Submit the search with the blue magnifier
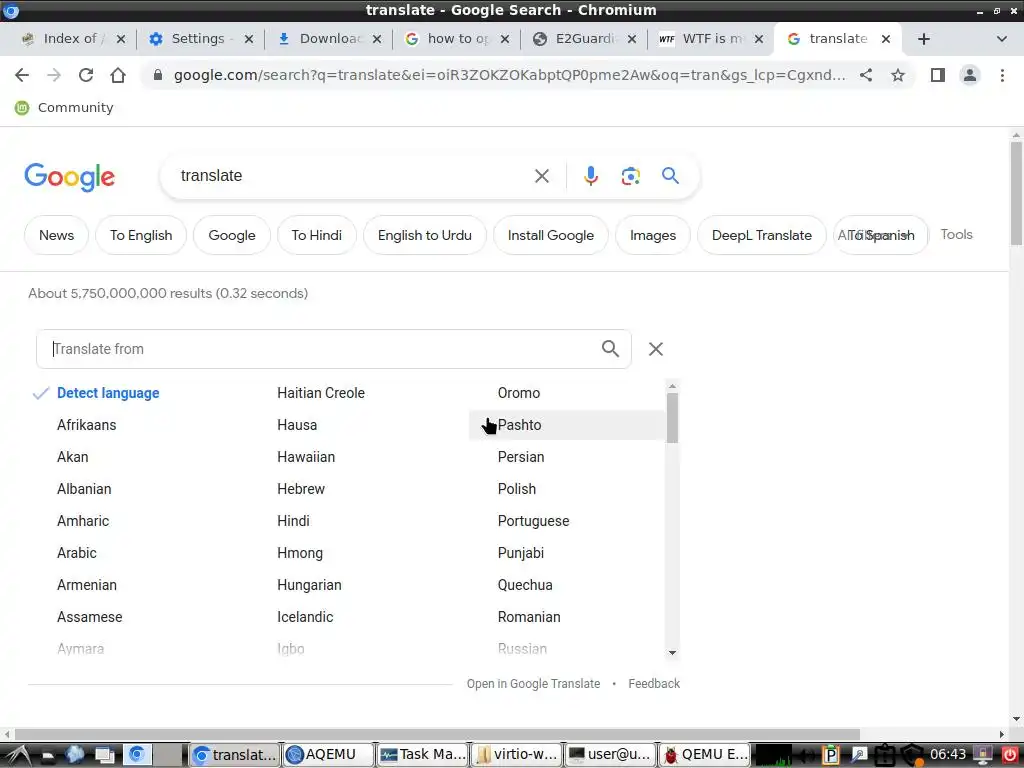The image size is (1024, 768). [x=670, y=176]
